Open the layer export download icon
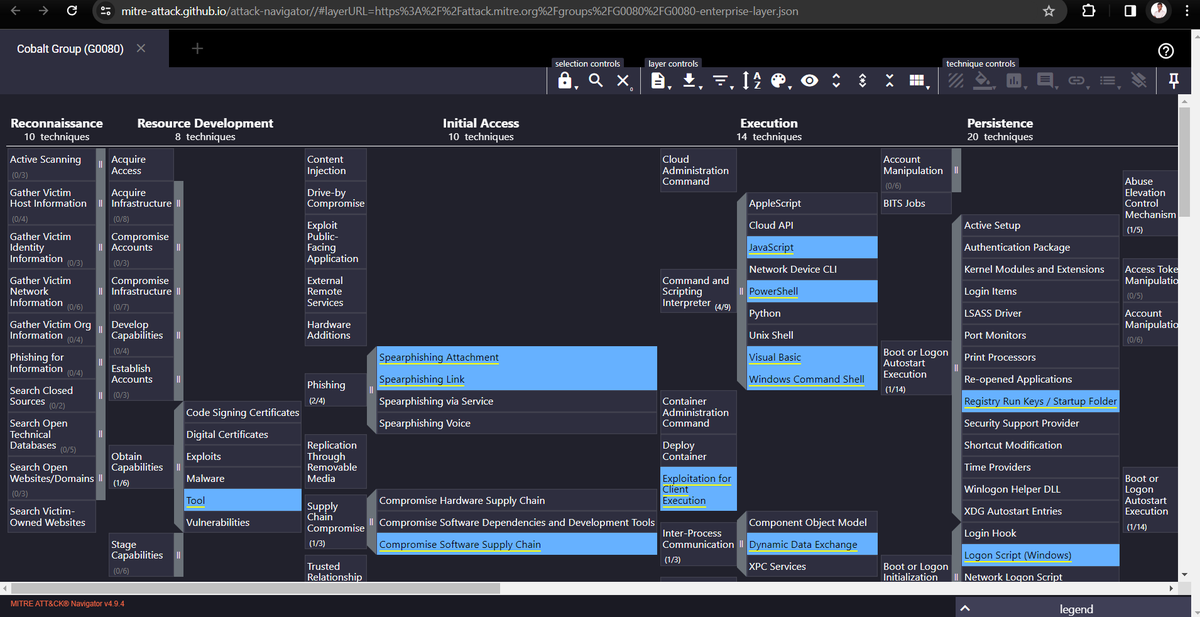Viewport: 1200px width, 617px height. click(x=690, y=81)
